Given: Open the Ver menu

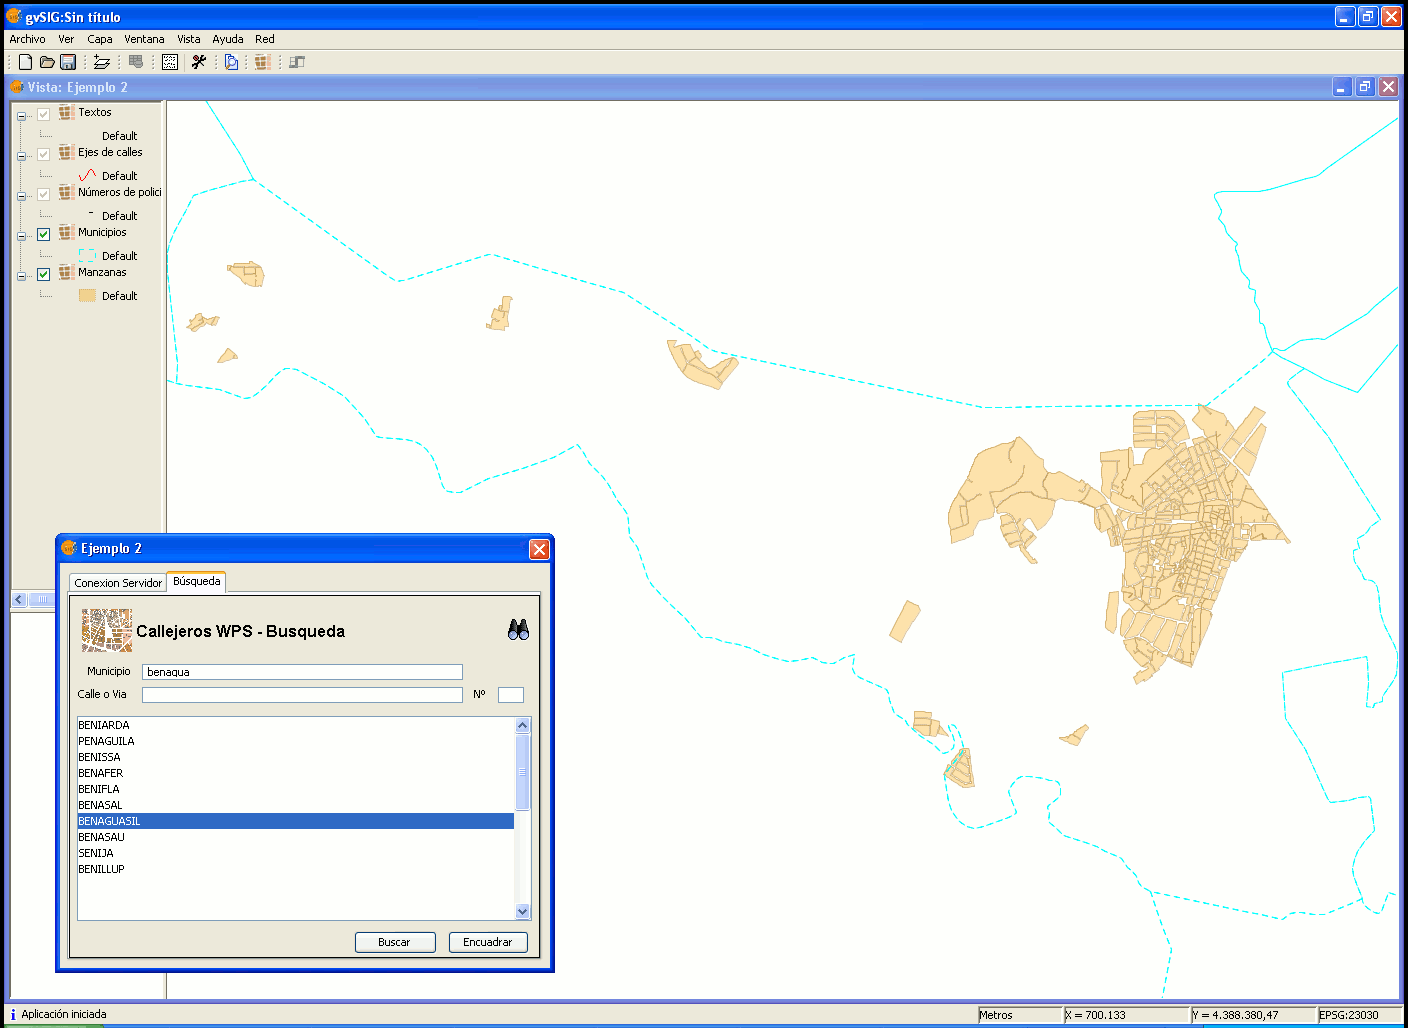Looking at the screenshot, I should pyautogui.click(x=66, y=39).
